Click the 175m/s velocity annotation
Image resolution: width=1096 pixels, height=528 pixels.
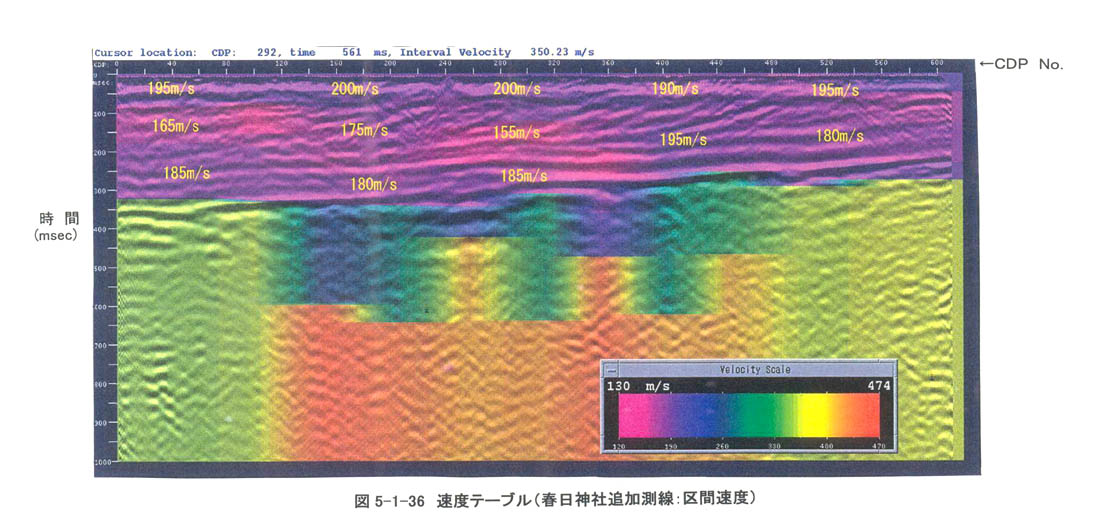364,131
